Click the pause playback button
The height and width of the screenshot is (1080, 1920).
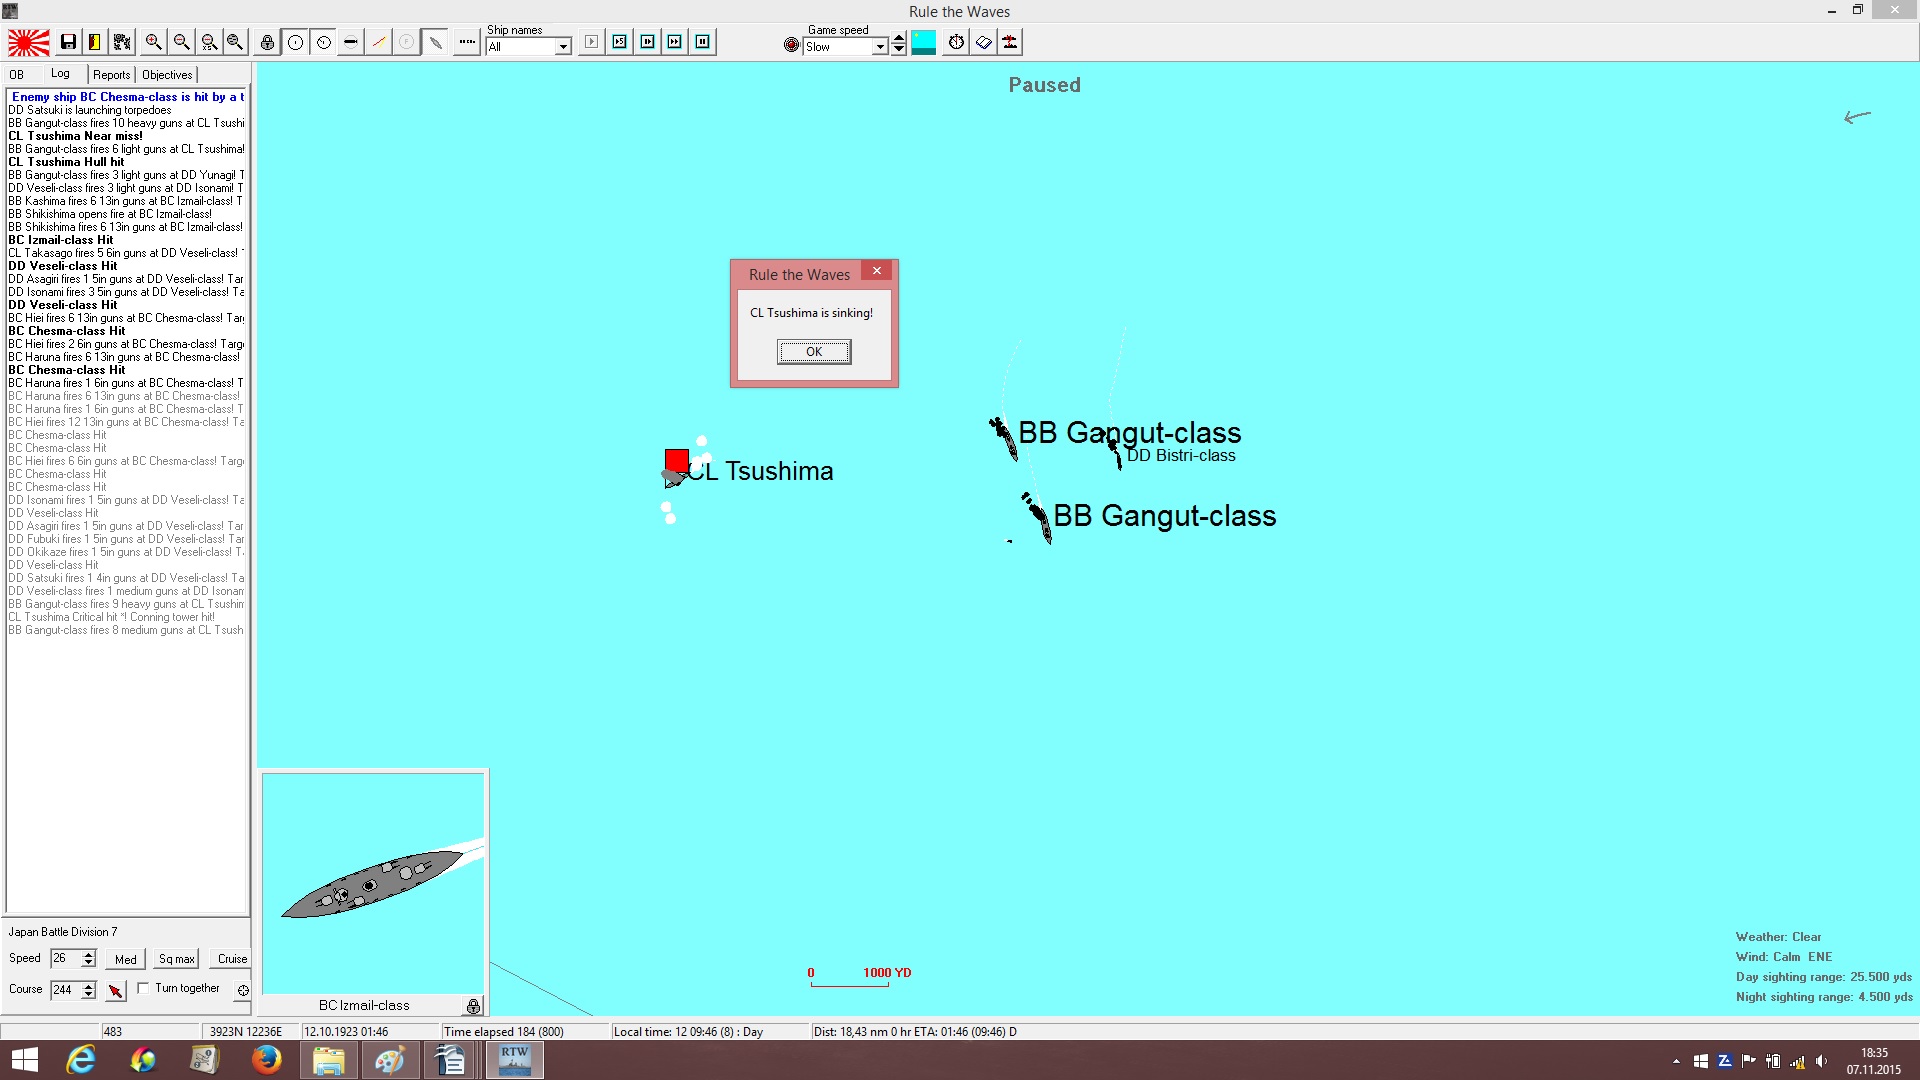coord(703,42)
